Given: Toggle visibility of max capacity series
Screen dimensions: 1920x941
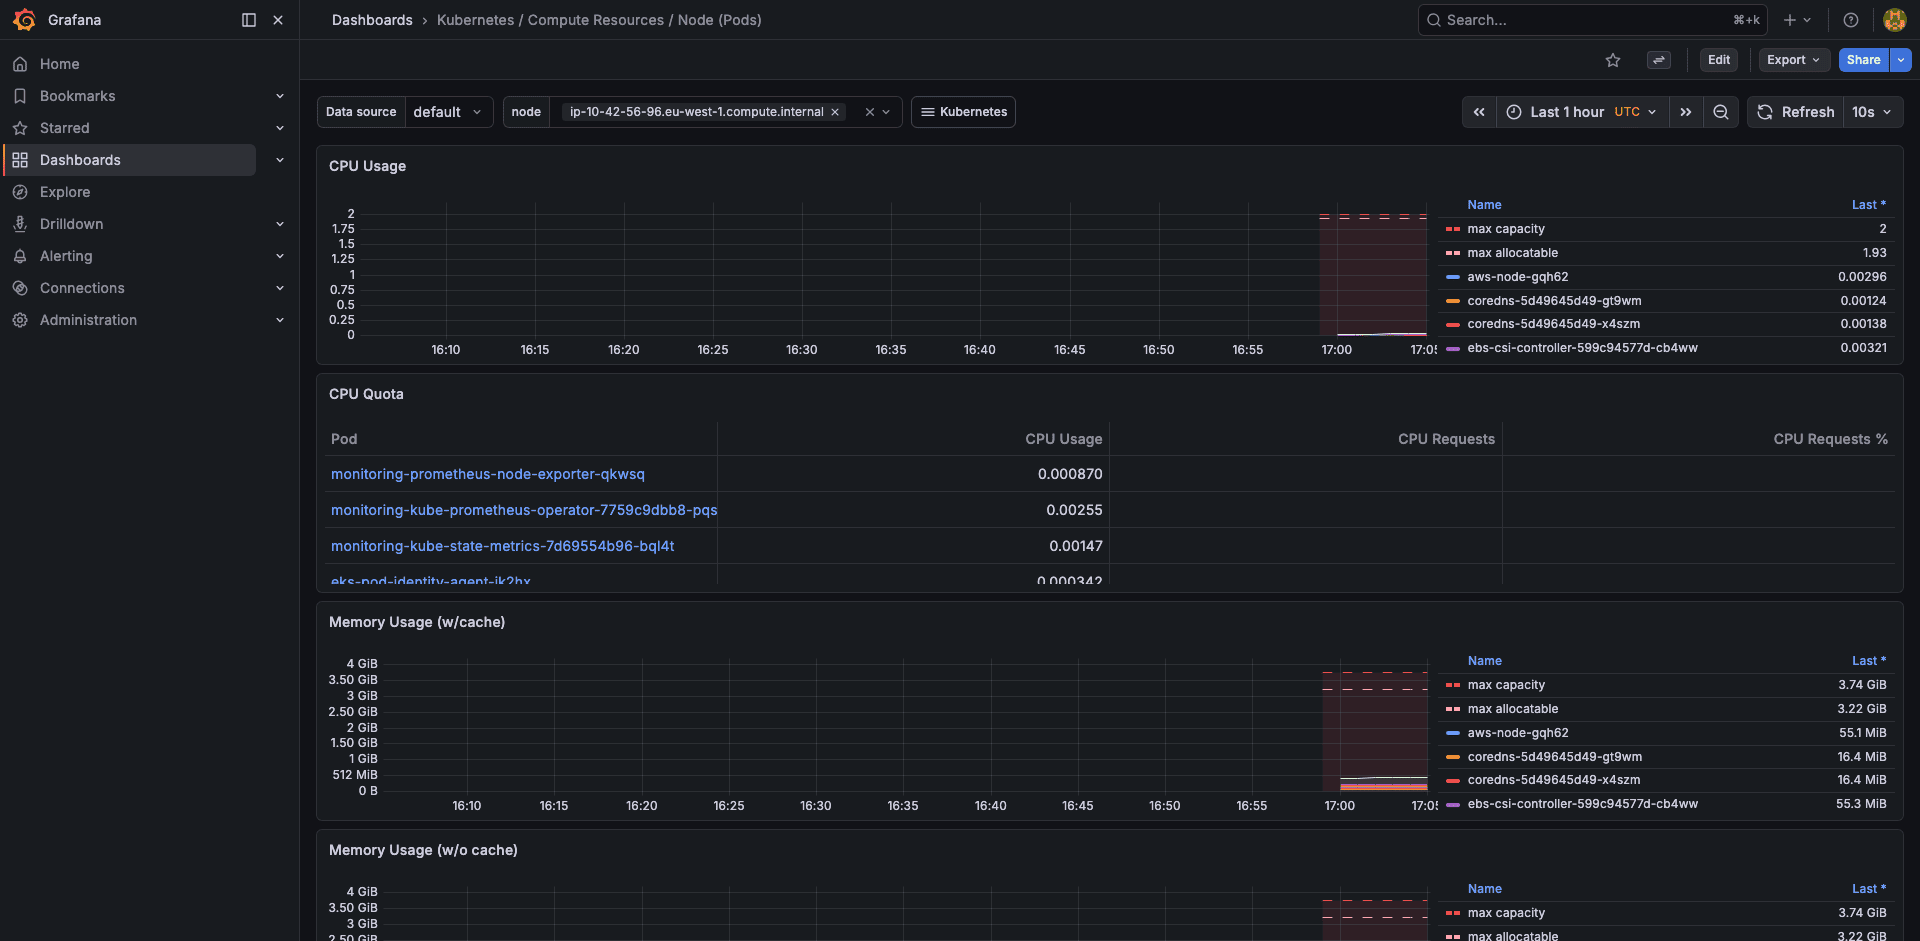Looking at the screenshot, I should pyautogui.click(x=1506, y=228).
